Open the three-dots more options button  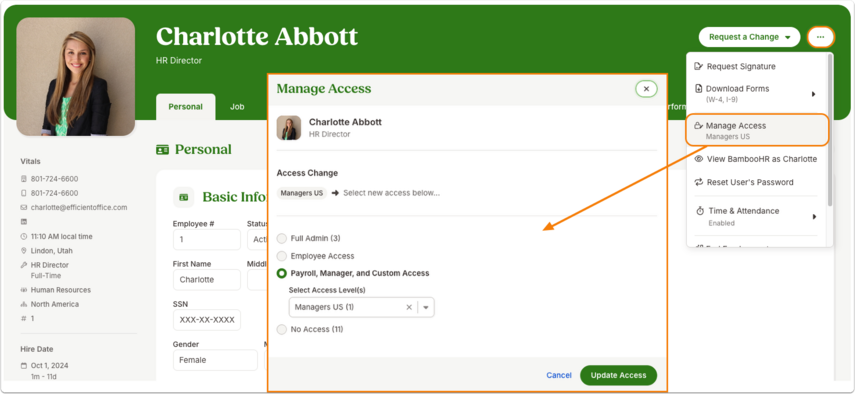pyautogui.click(x=821, y=37)
